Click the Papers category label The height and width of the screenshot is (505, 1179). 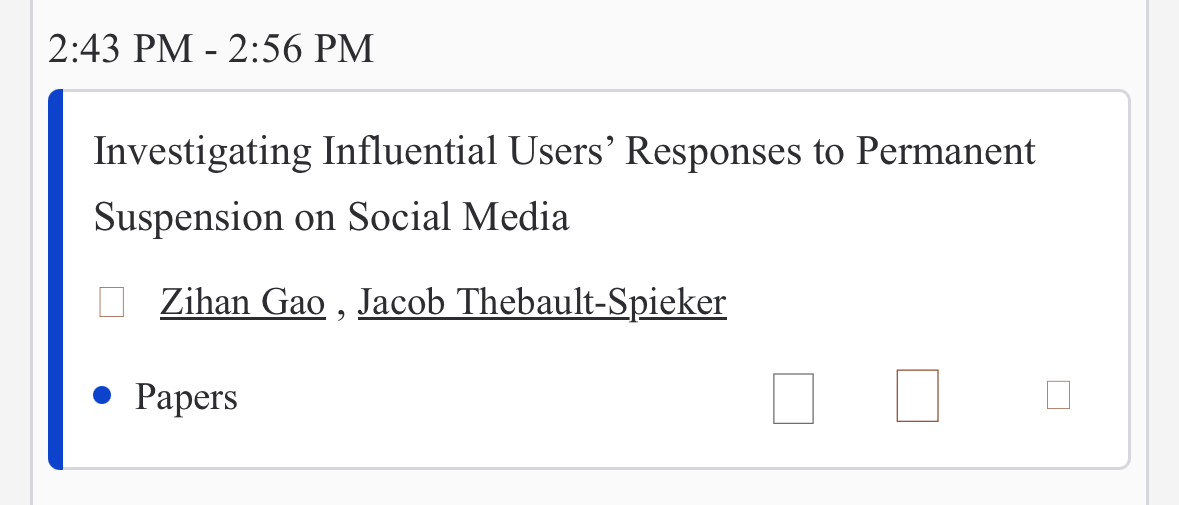(186, 397)
